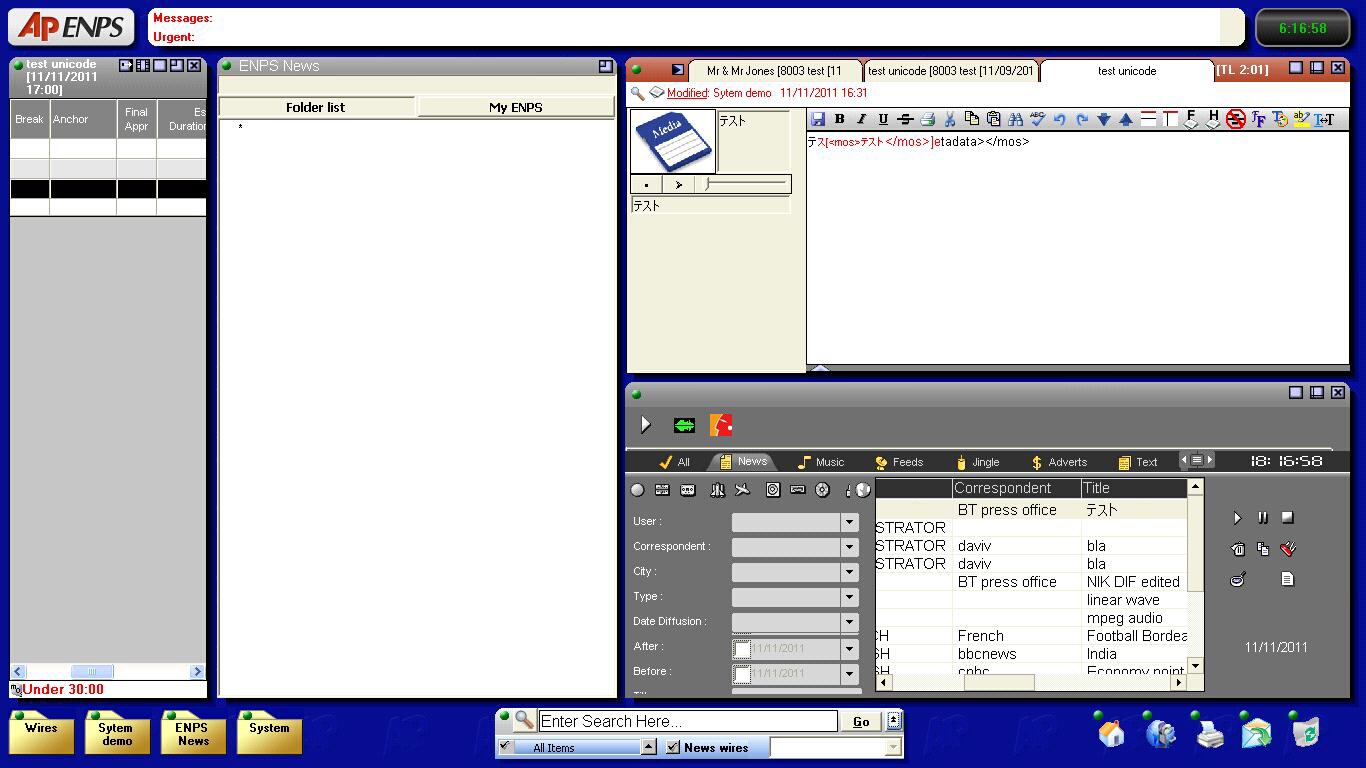Viewport: 1366px width, 768px height.
Task: Click the scissors Cut icon
Action: click(949, 119)
